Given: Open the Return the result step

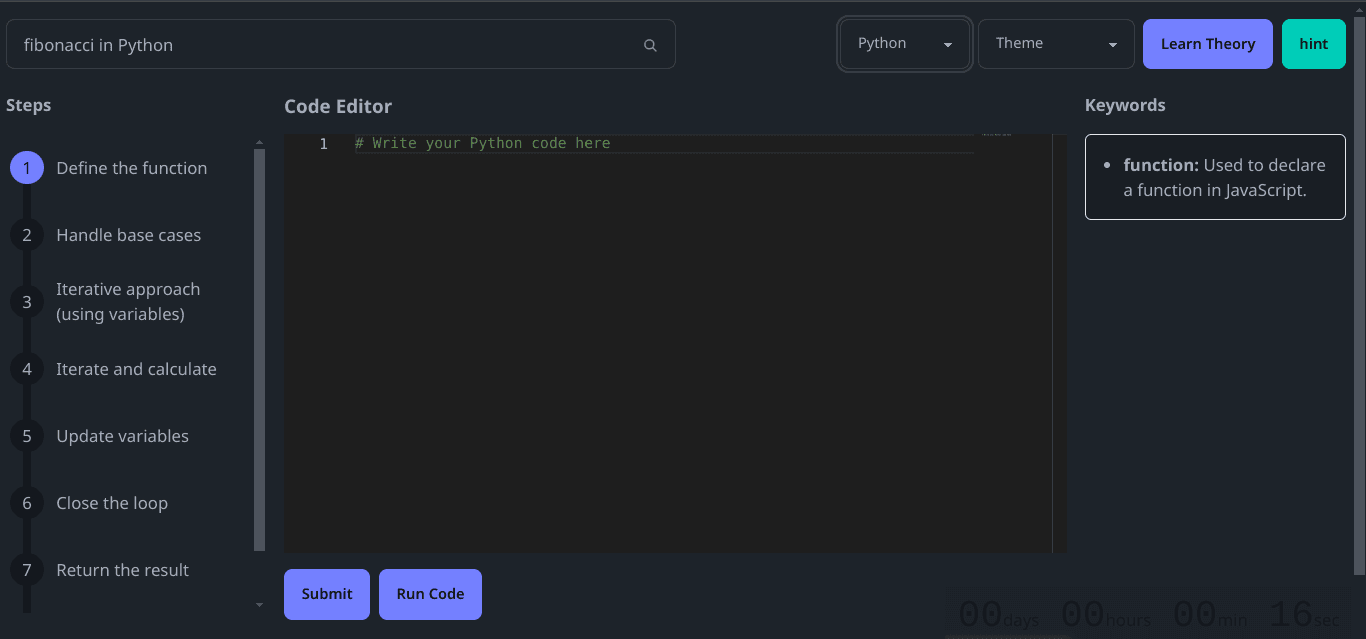Looking at the screenshot, I should [122, 570].
